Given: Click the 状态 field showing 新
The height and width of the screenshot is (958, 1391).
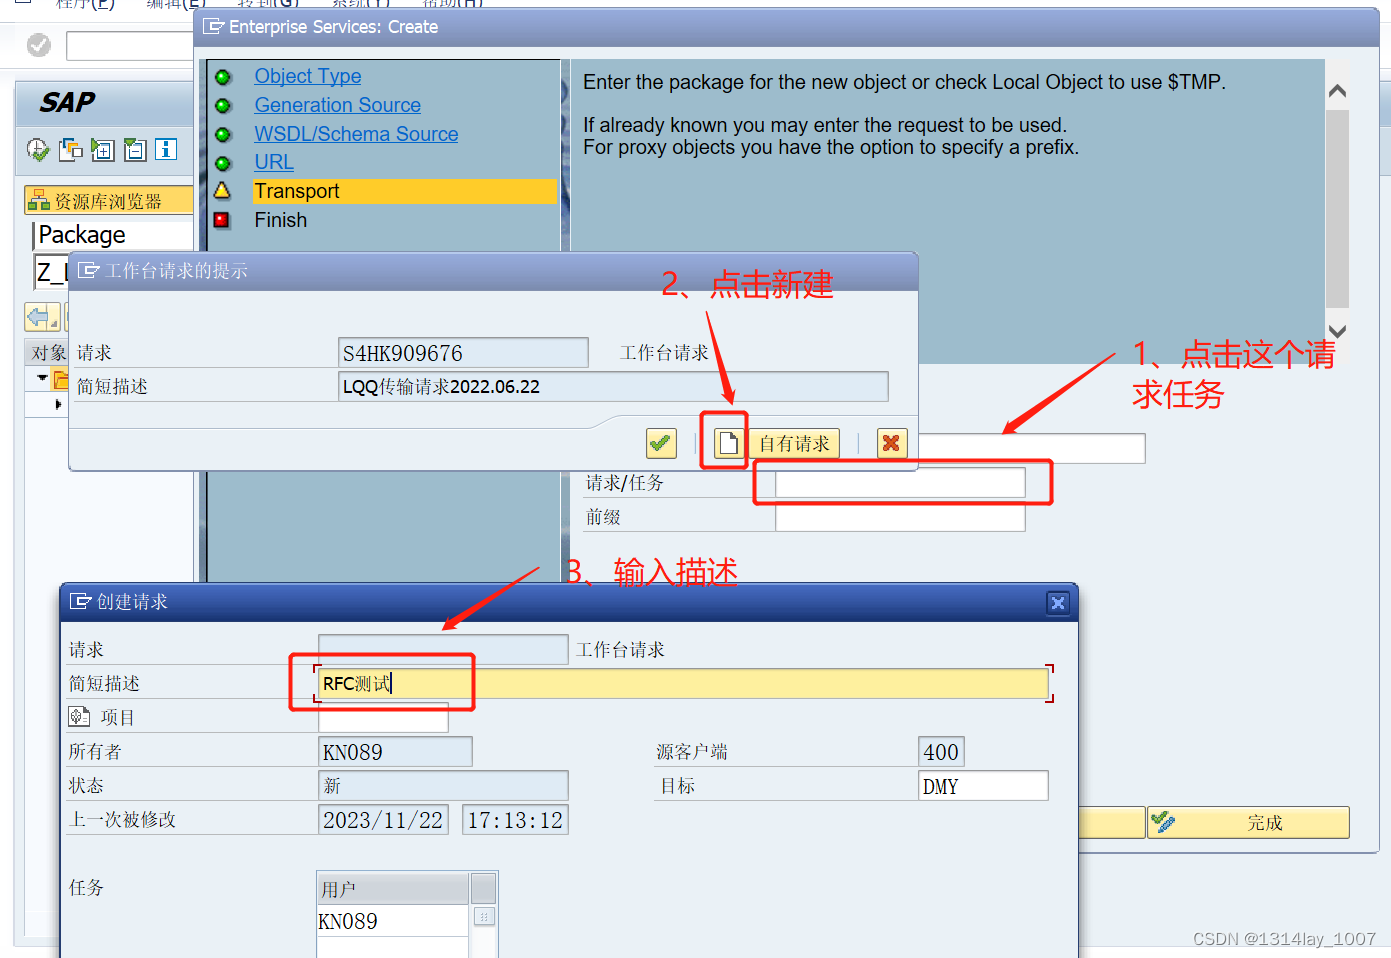Looking at the screenshot, I should tap(443, 786).
